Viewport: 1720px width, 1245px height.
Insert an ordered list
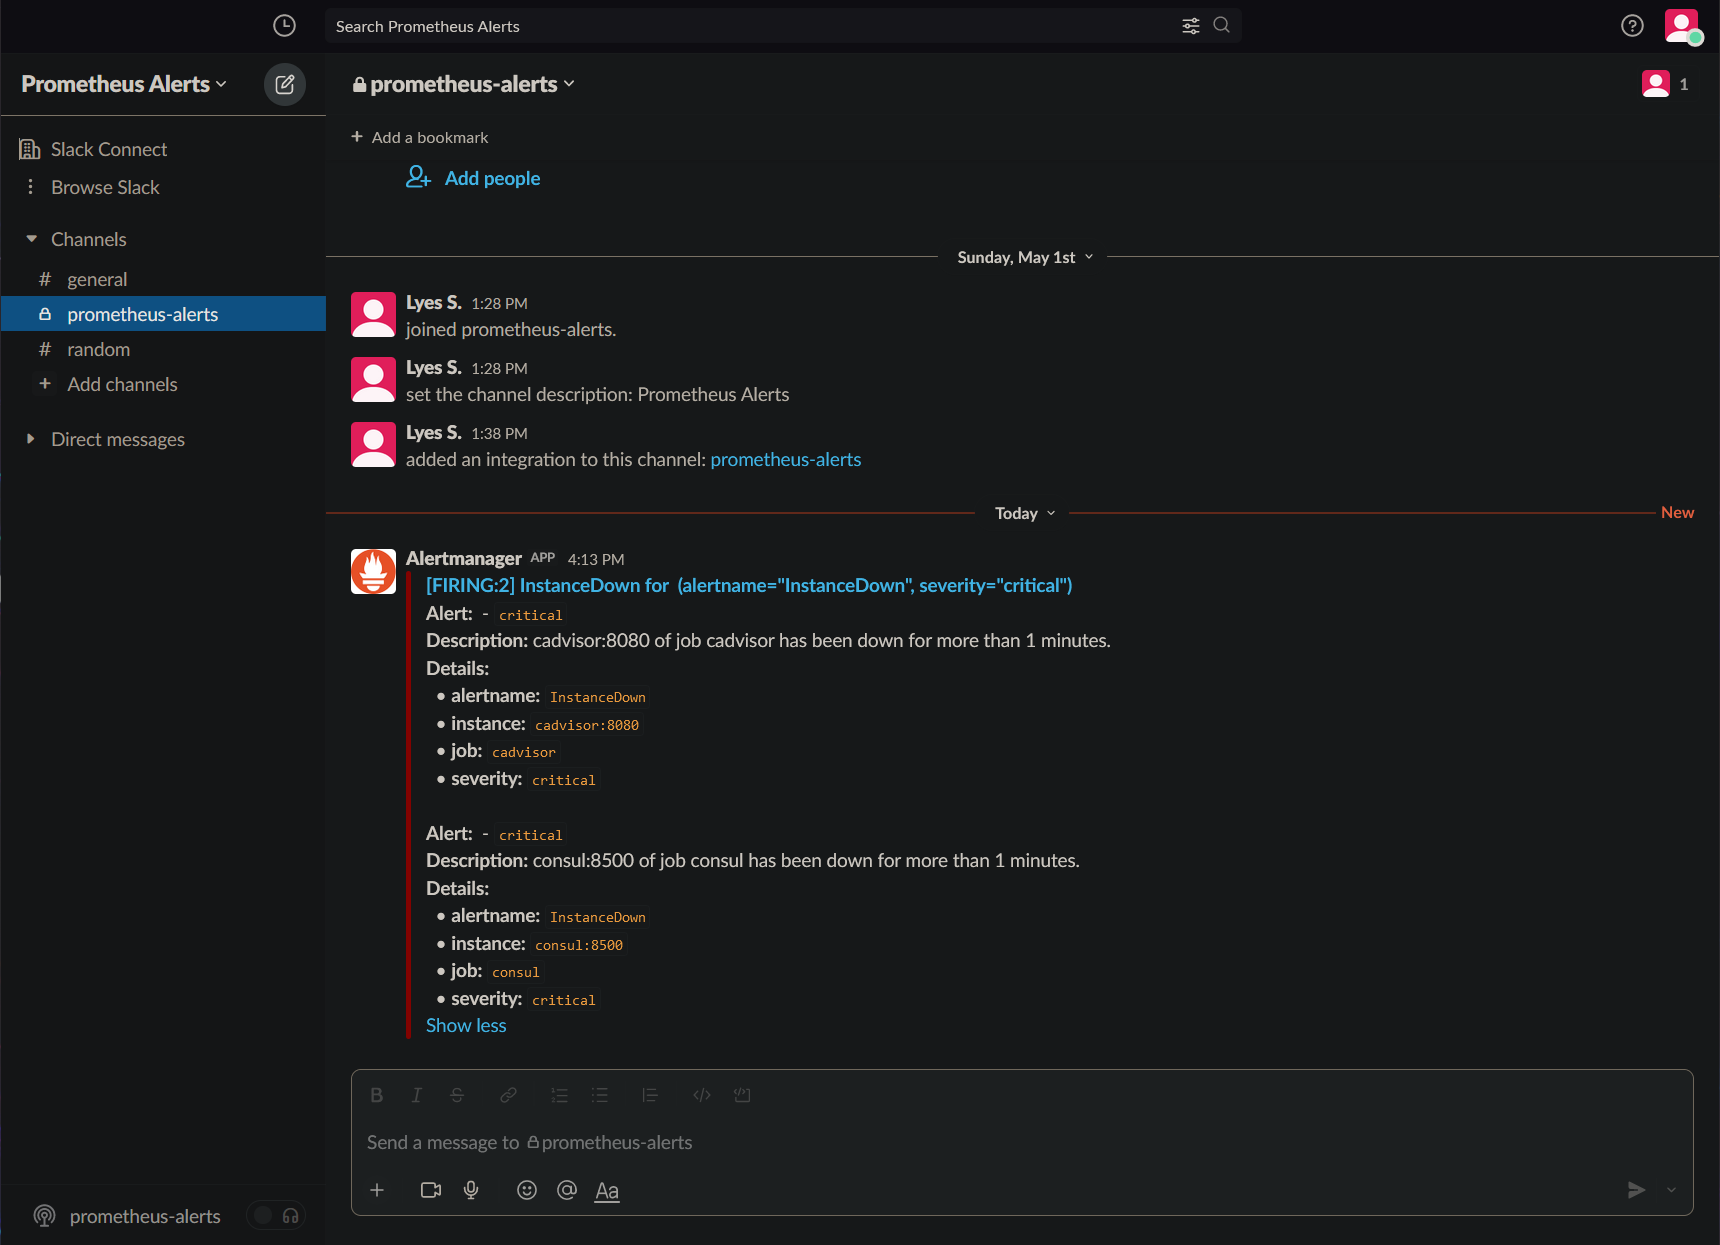pos(559,1095)
